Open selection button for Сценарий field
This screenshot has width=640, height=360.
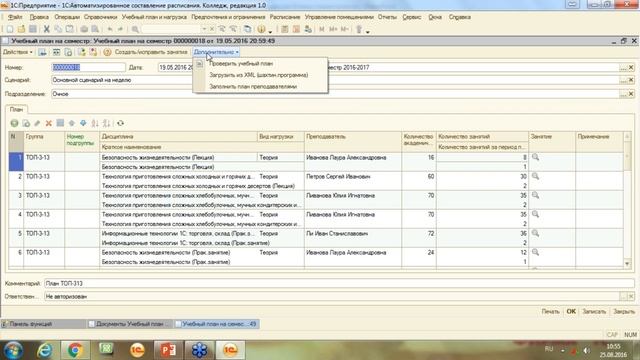[623, 80]
